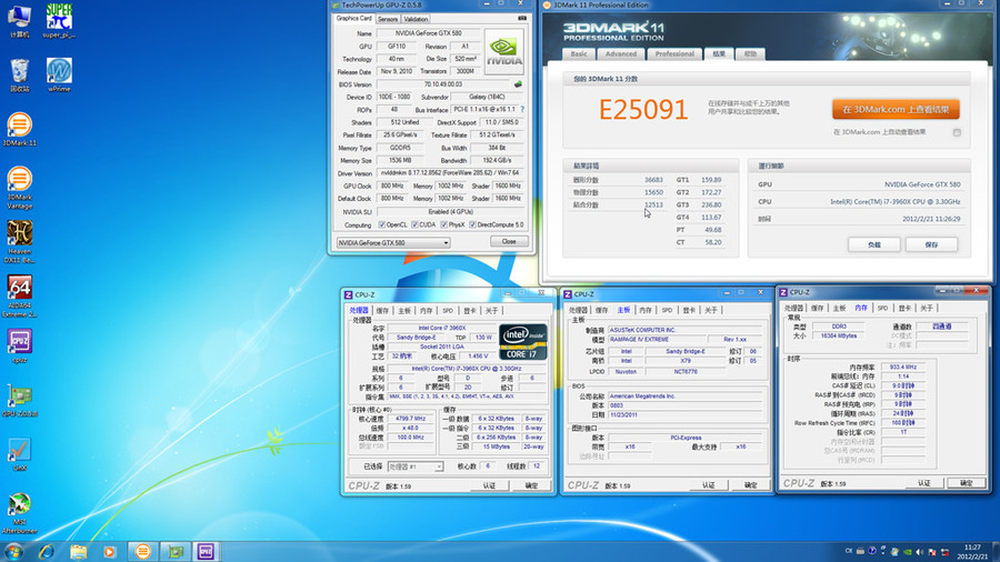Open Windows Media Player on taskbar
Viewport: 1000px width, 562px height.
pos(110,551)
